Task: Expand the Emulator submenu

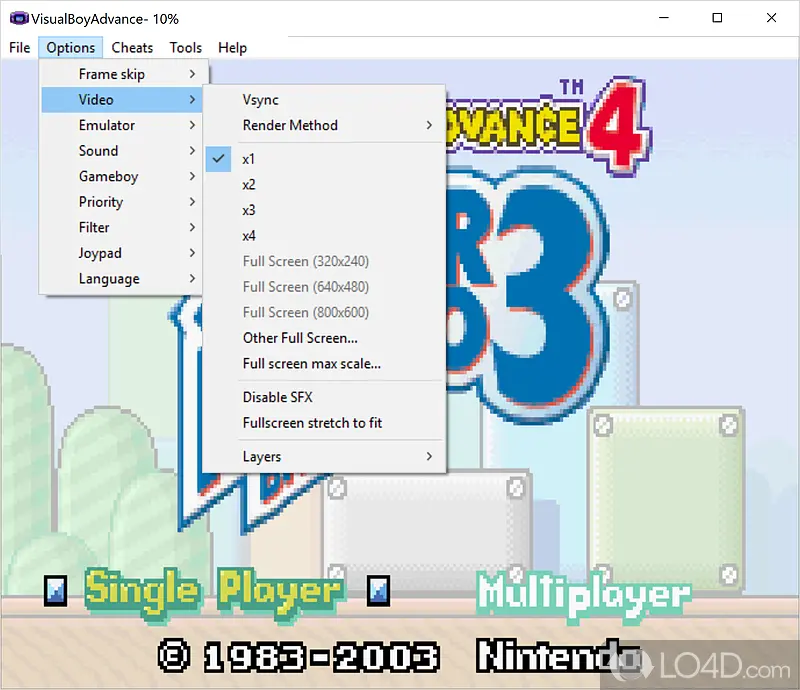Action: coord(107,125)
